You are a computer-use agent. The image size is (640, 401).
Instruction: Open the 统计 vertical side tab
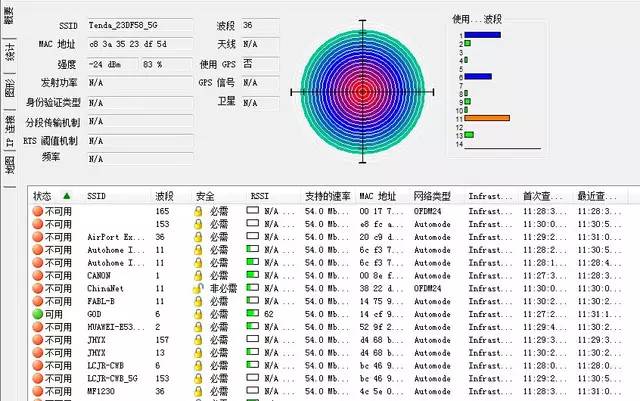click(10, 52)
